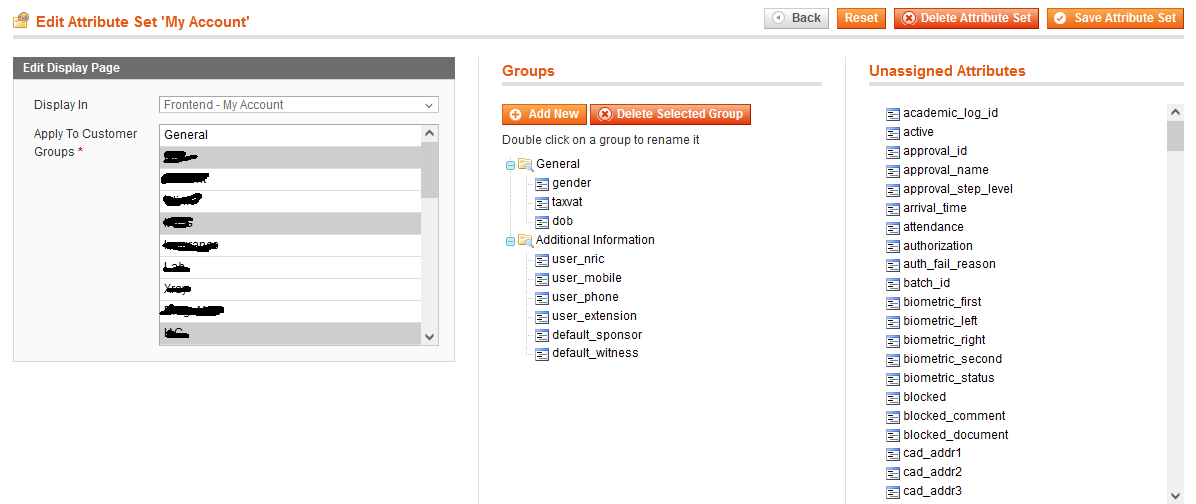
Task: Select the gender attribute icon
Action: (x=542, y=184)
